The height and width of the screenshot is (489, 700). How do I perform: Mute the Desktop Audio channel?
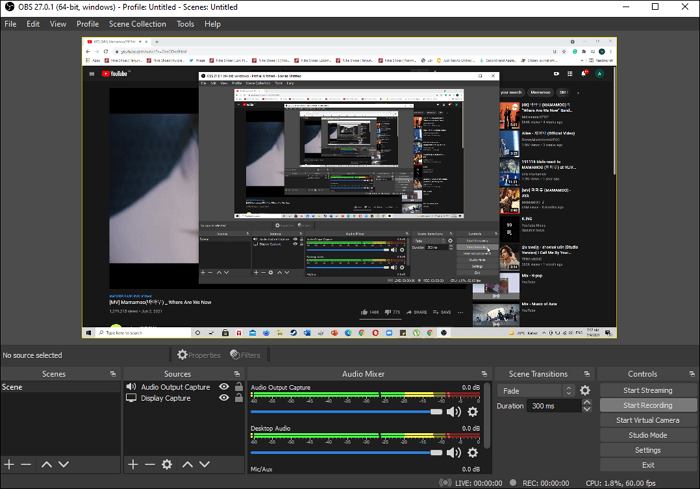tap(454, 451)
